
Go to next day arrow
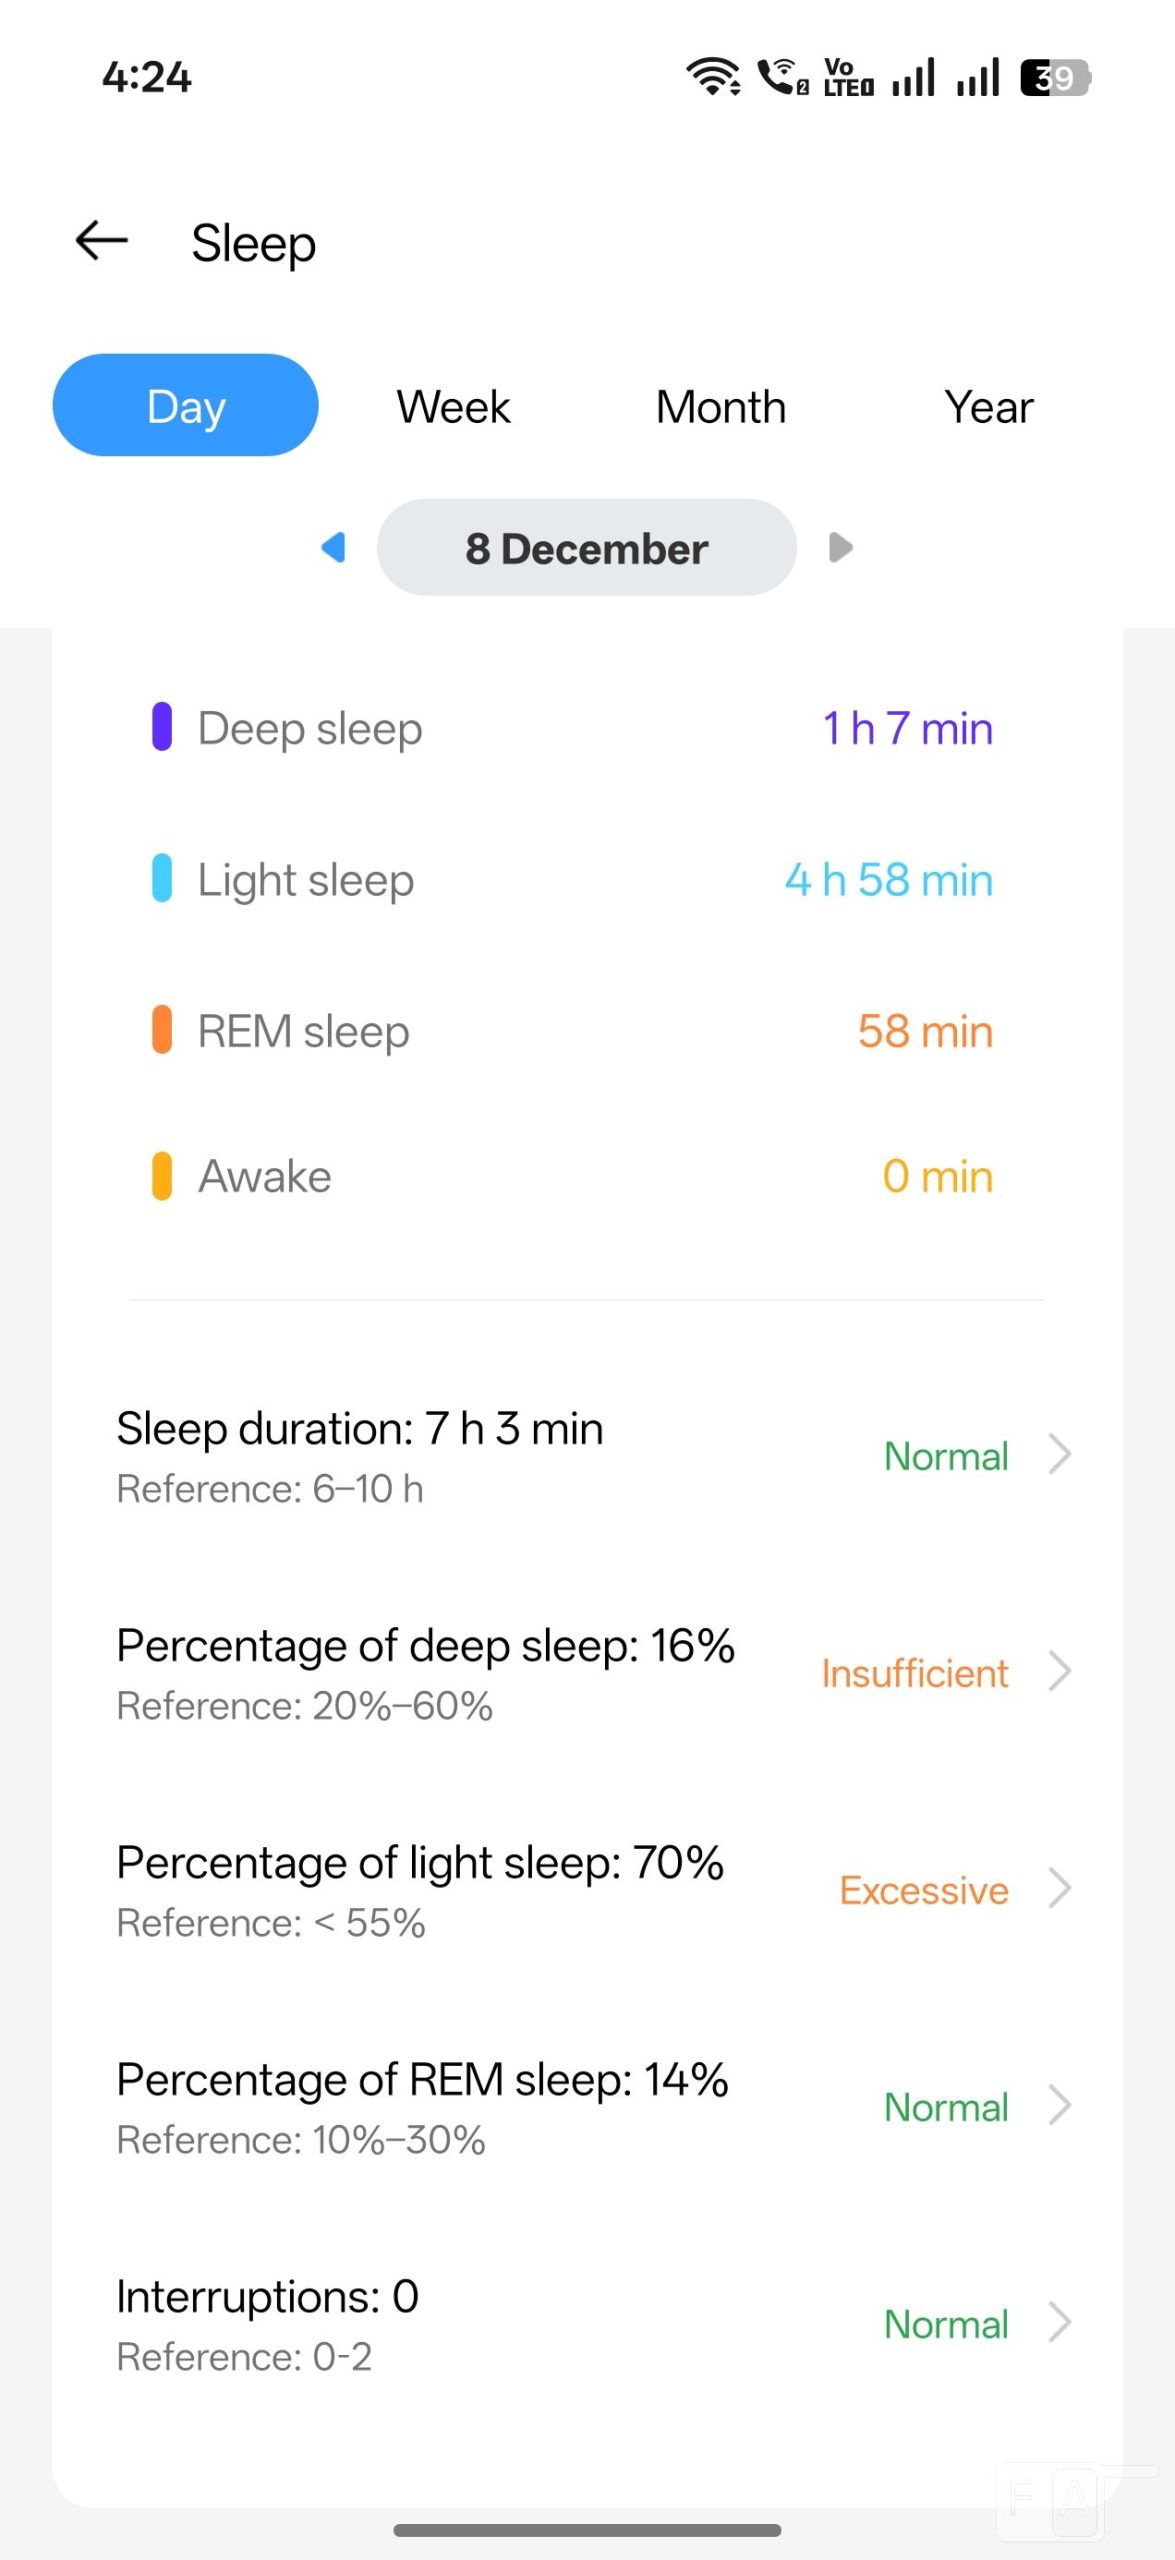(841, 547)
